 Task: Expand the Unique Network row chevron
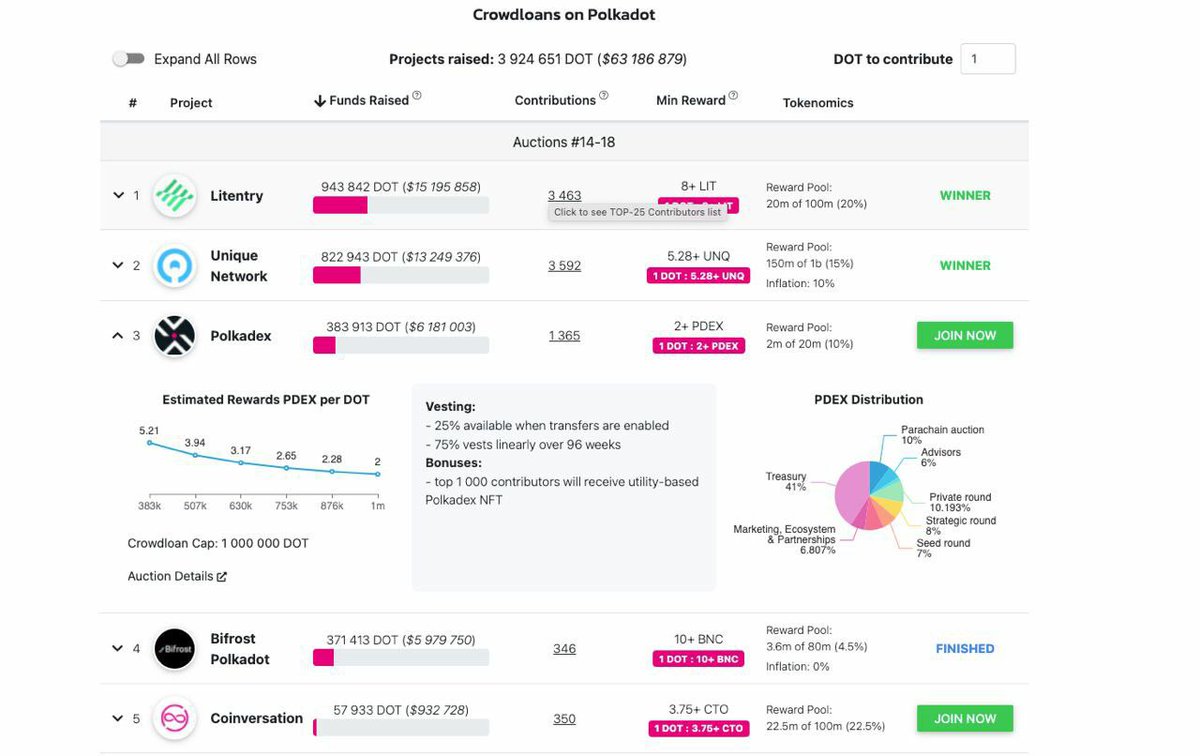point(118,265)
